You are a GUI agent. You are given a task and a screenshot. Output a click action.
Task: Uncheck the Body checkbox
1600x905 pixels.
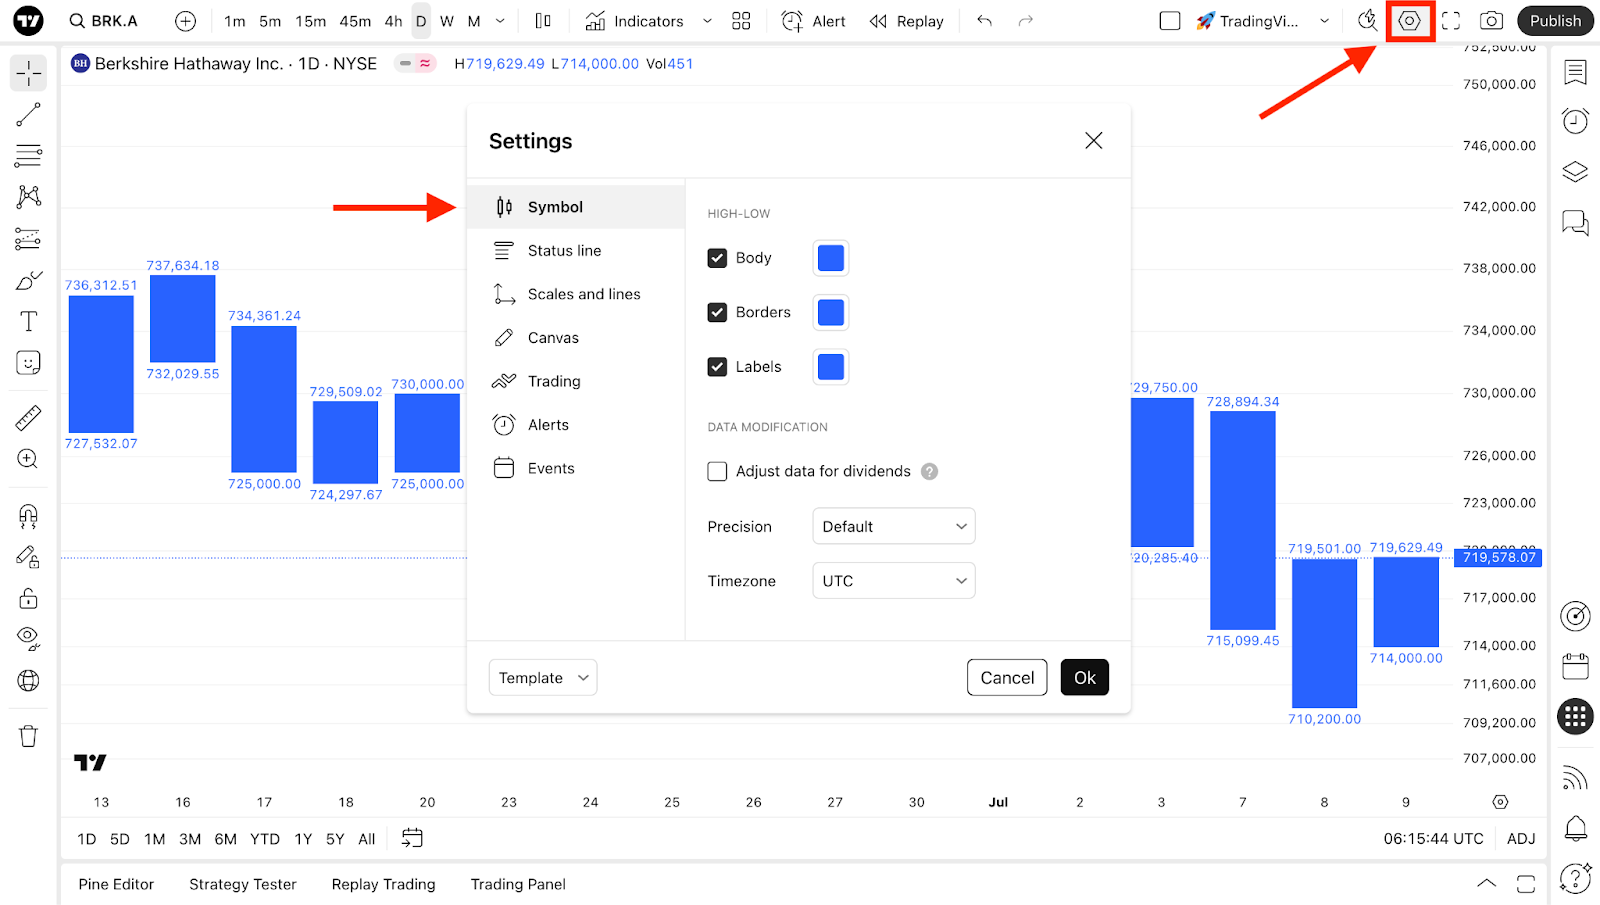(x=717, y=258)
